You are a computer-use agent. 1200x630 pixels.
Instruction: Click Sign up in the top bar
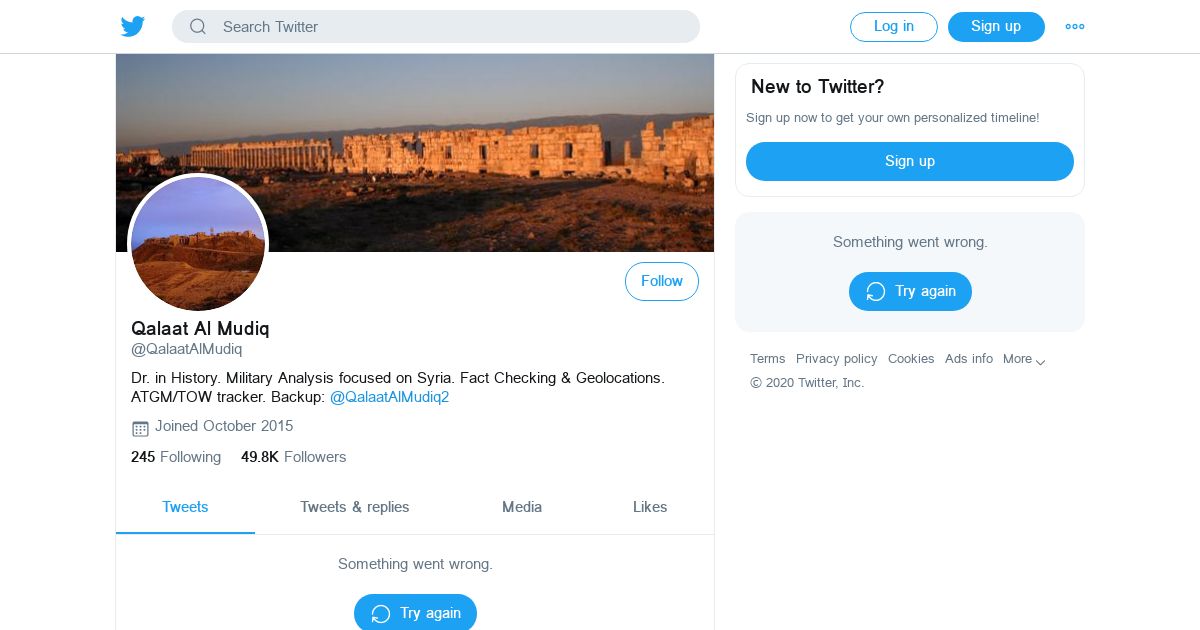pos(996,27)
